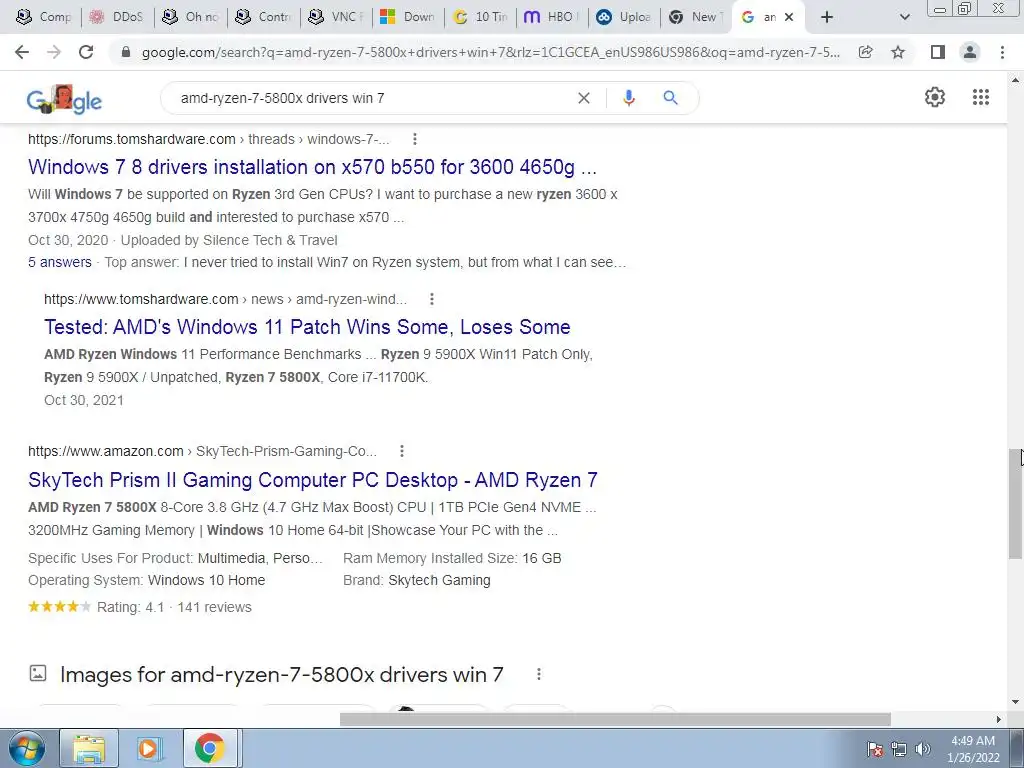Open options for the Images section

[539, 674]
